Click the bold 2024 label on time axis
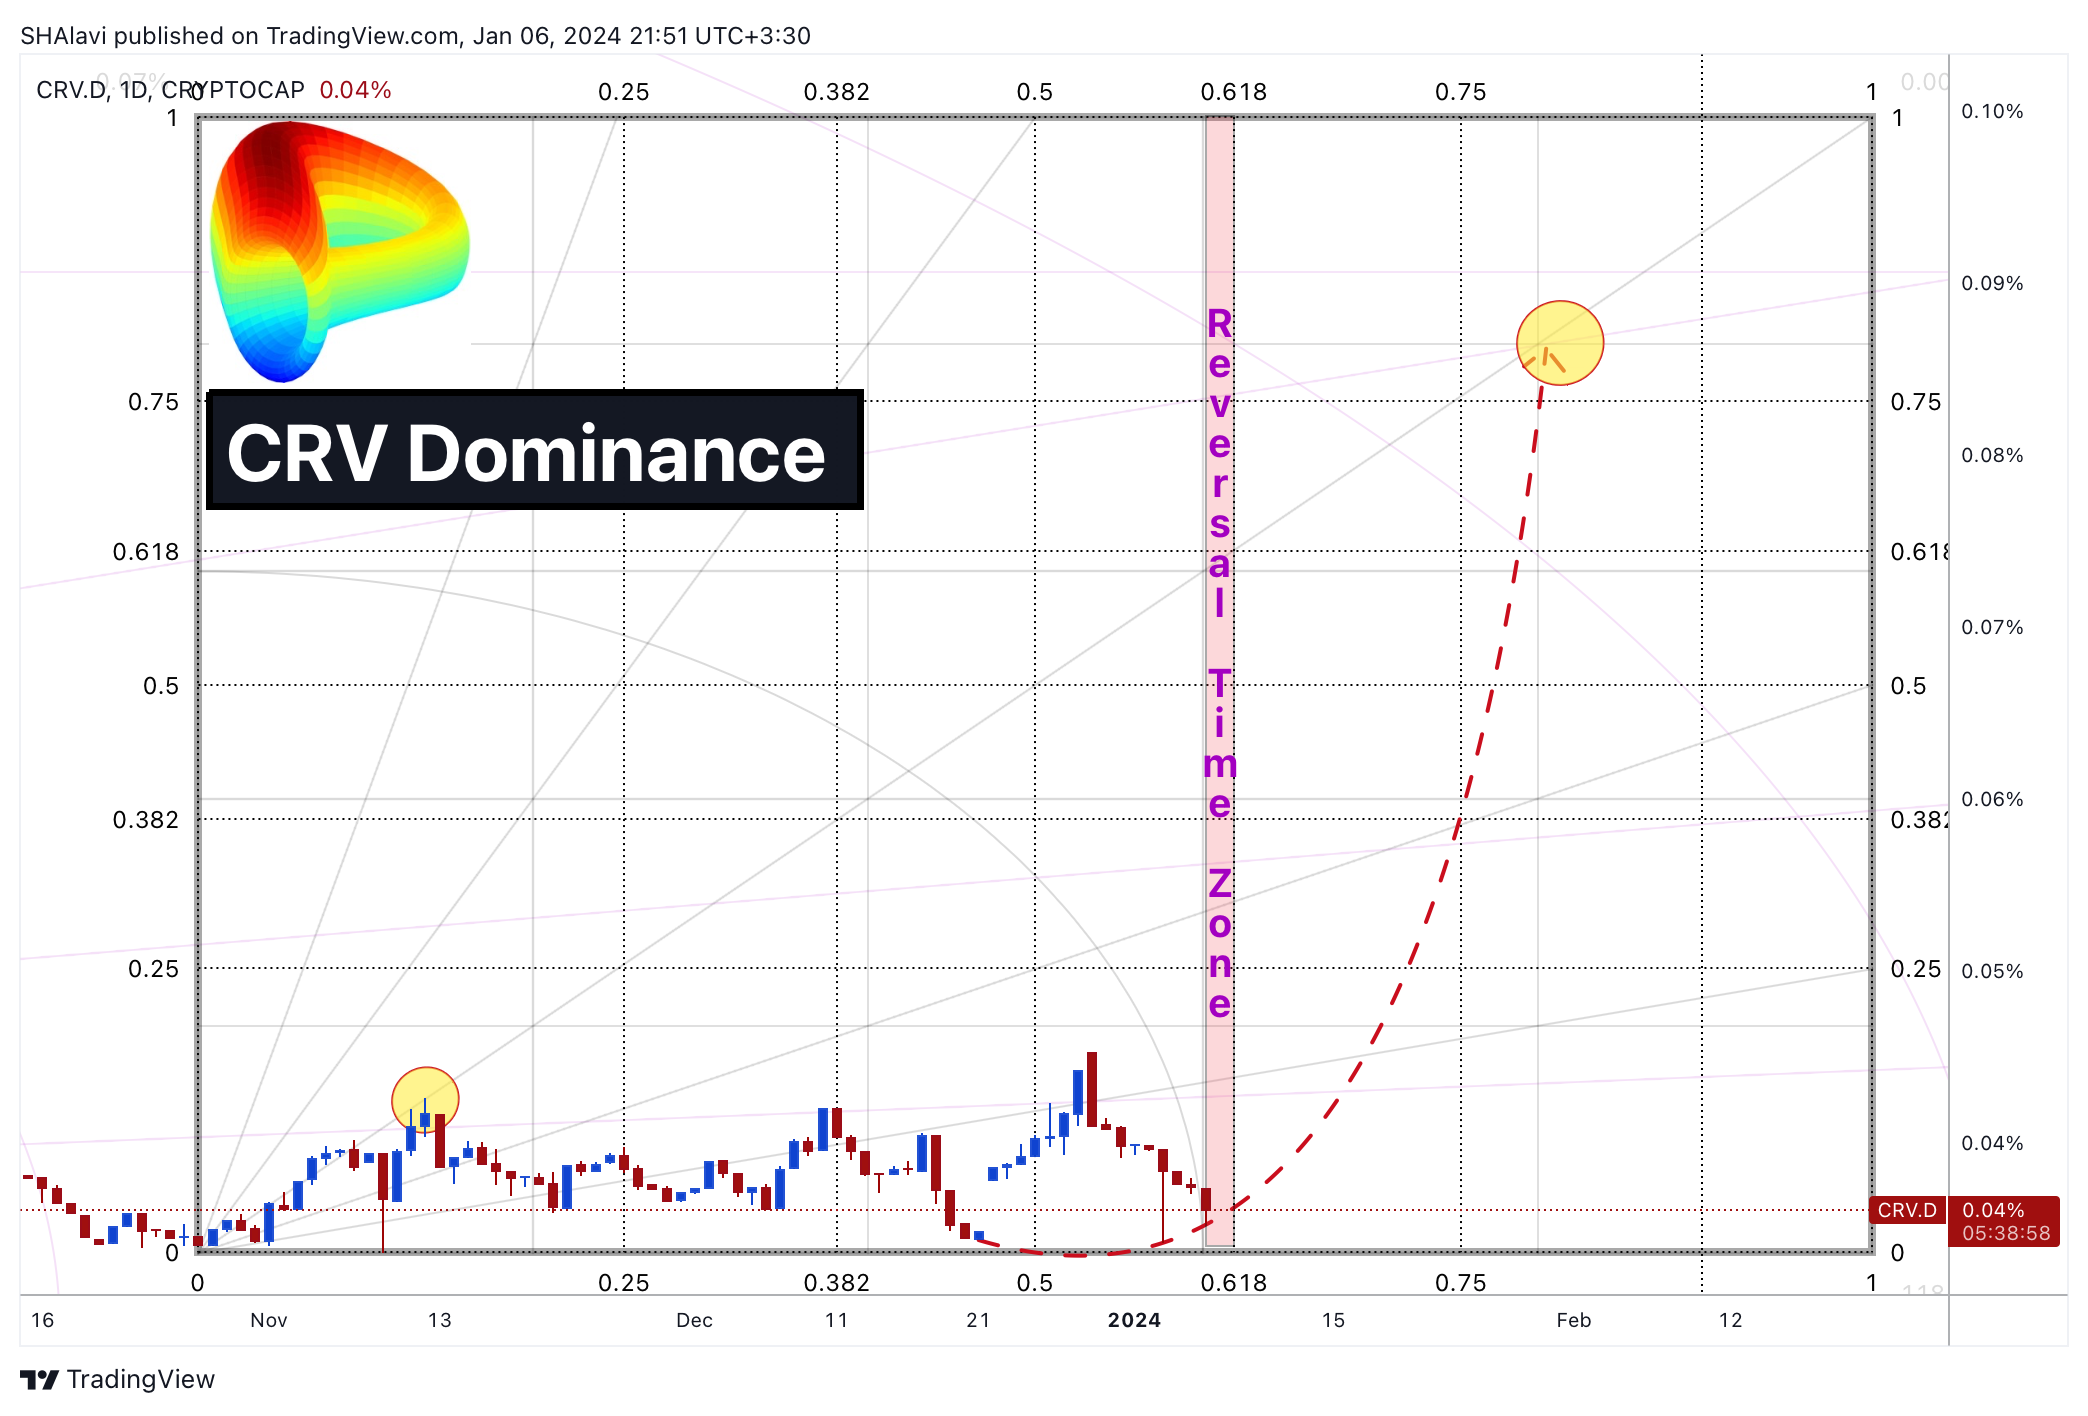 point(1134,1320)
